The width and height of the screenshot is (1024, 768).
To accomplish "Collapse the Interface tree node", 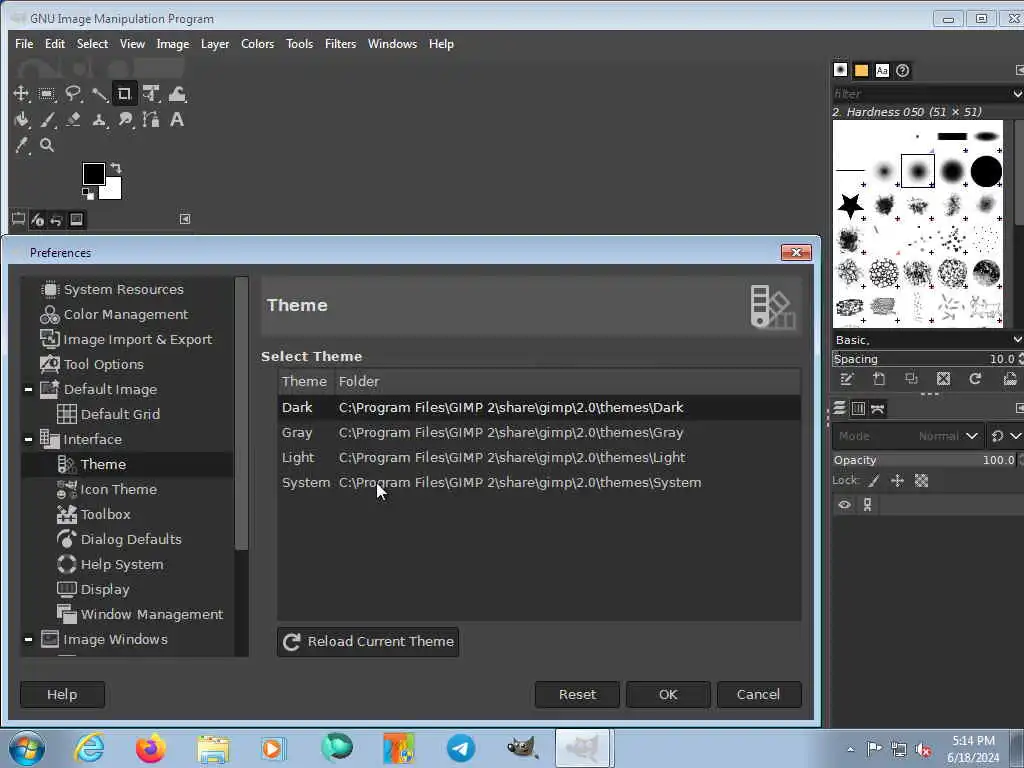I will pyautogui.click(x=28, y=440).
